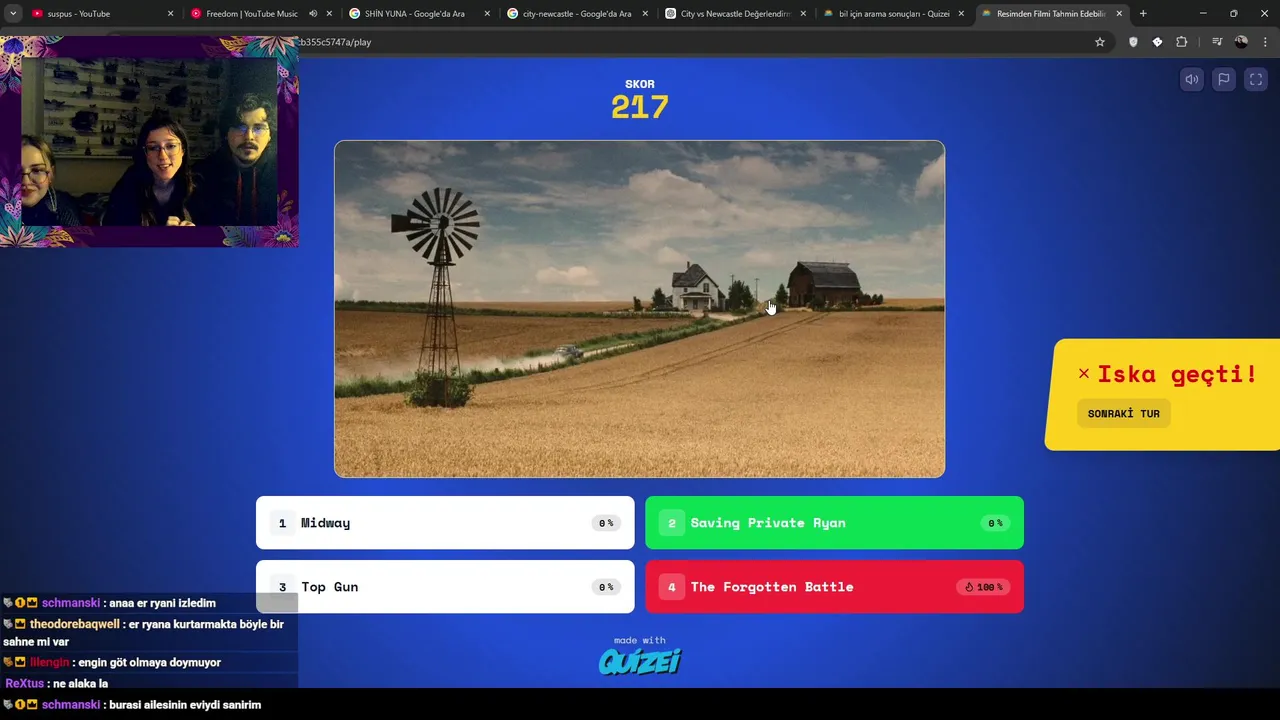
Task: Click the number 2 badge on green answer
Action: (672, 523)
